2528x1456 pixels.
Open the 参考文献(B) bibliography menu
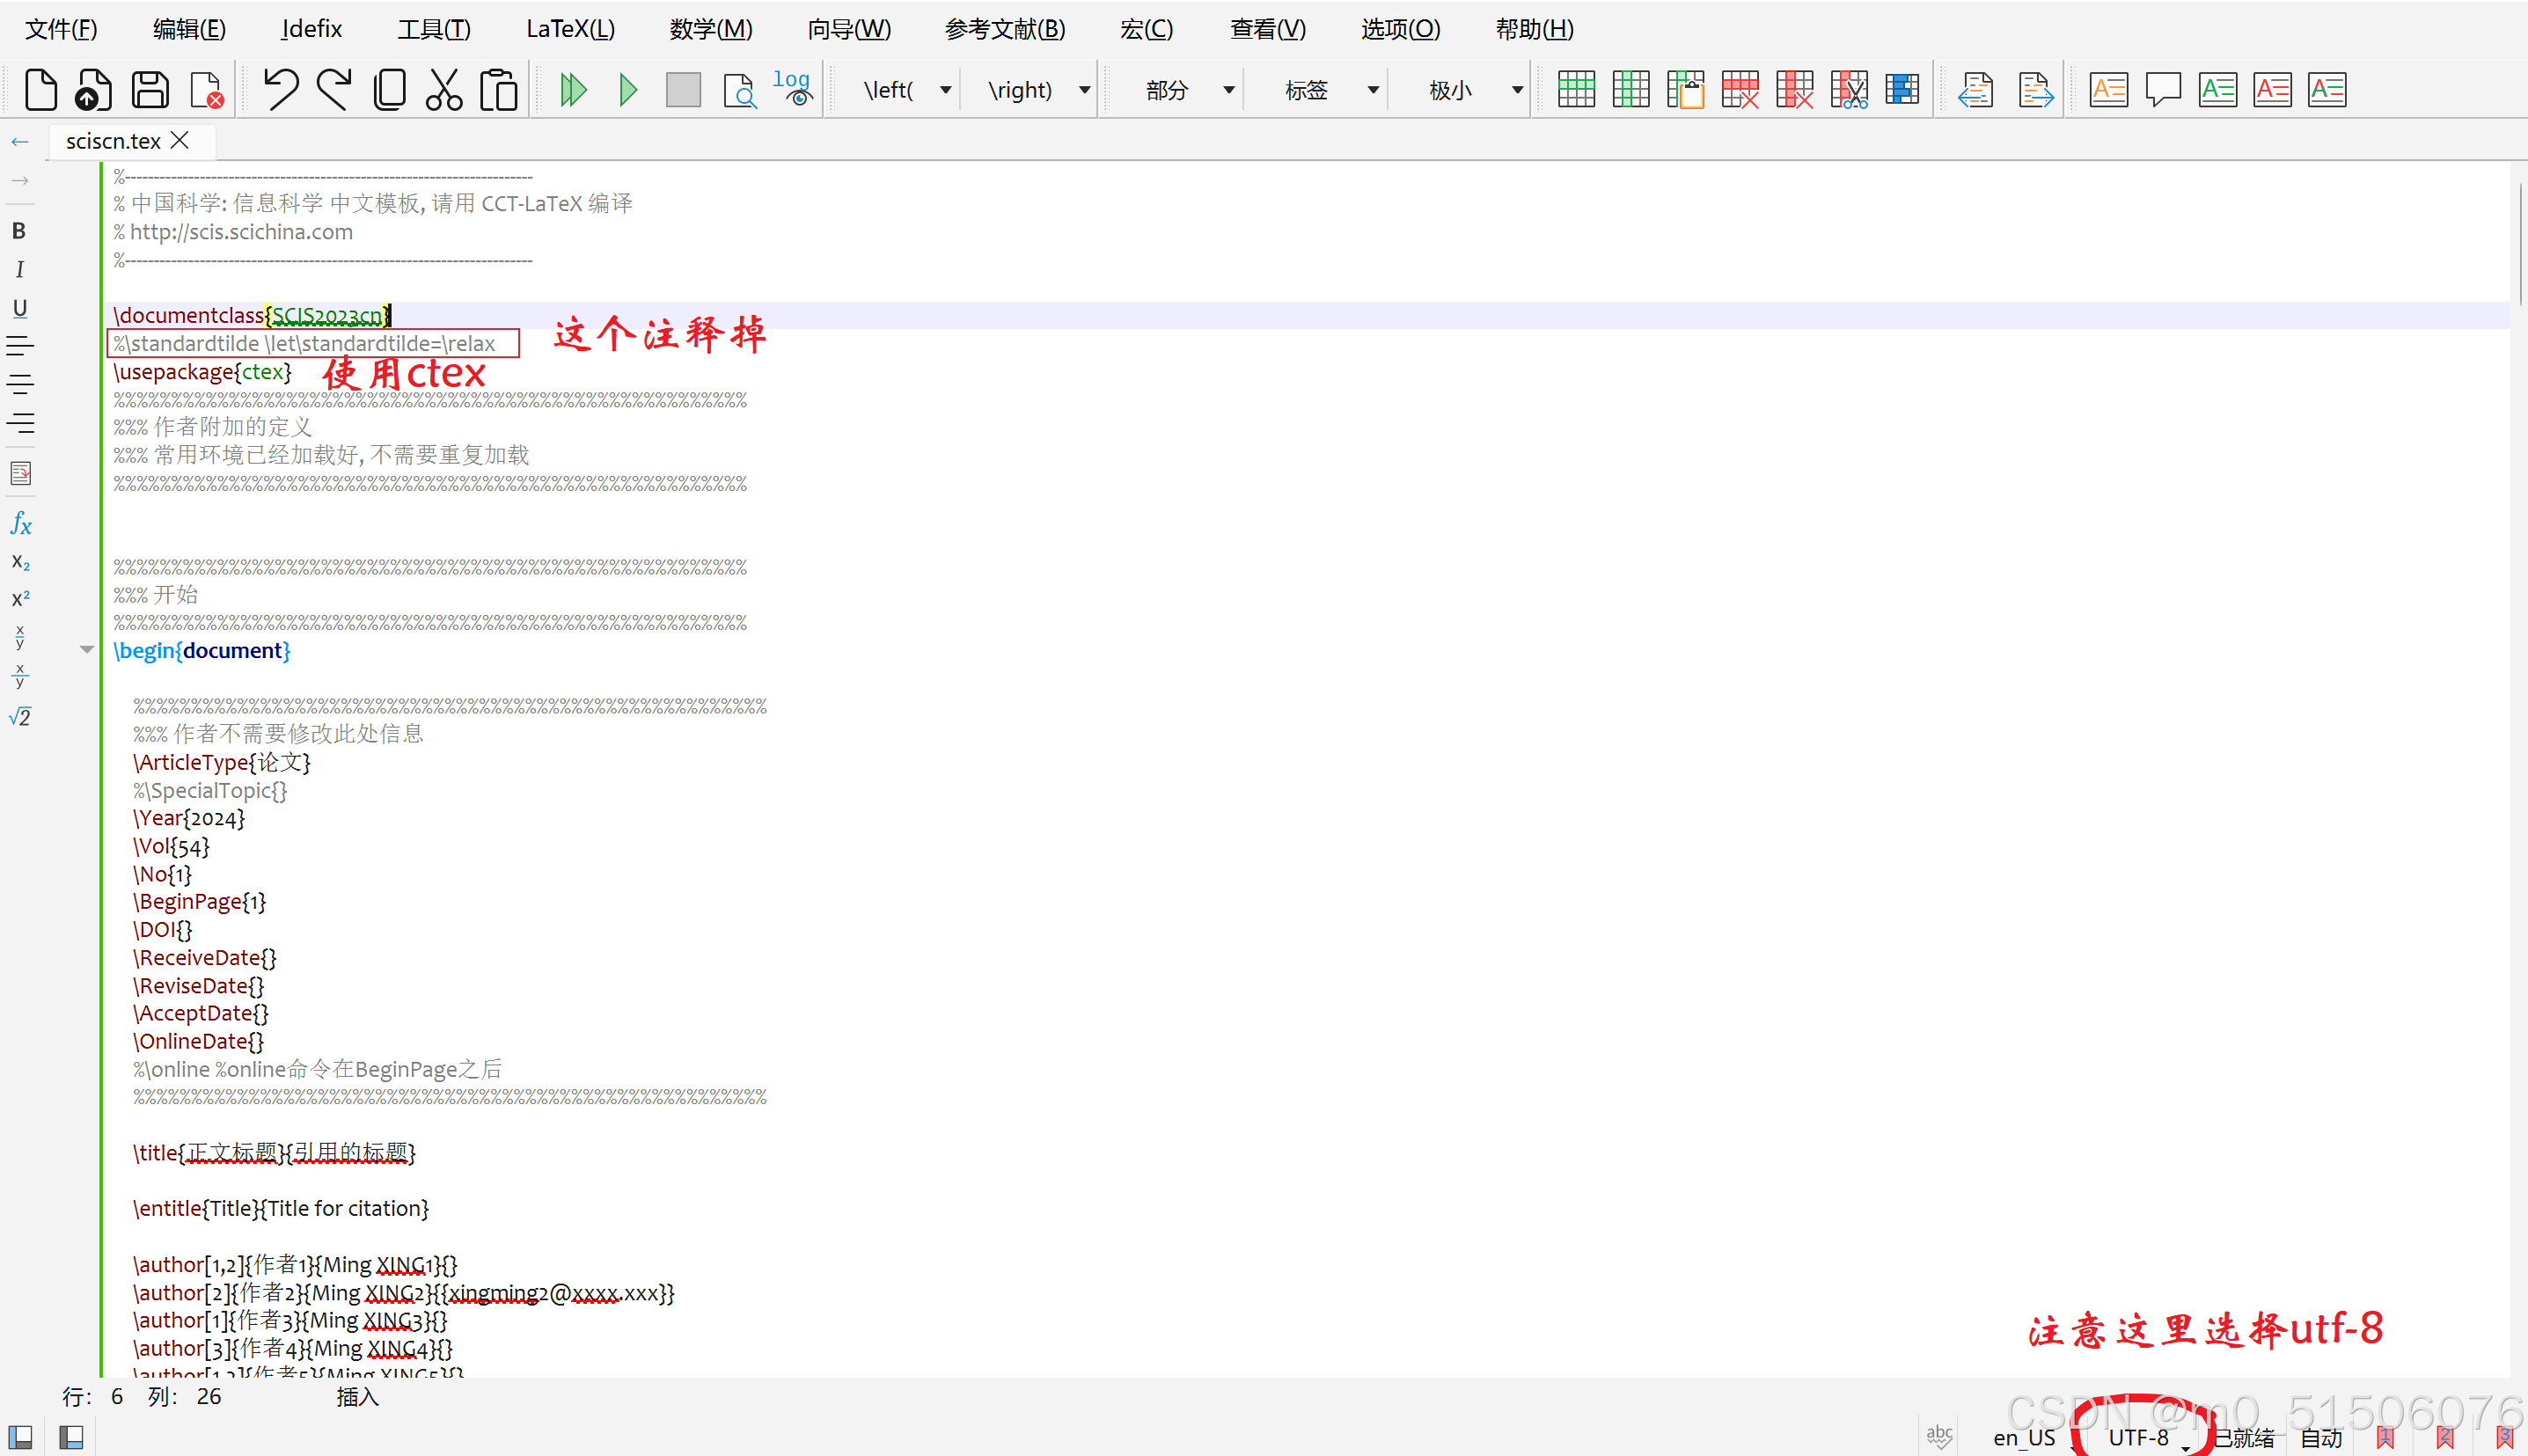[1004, 29]
